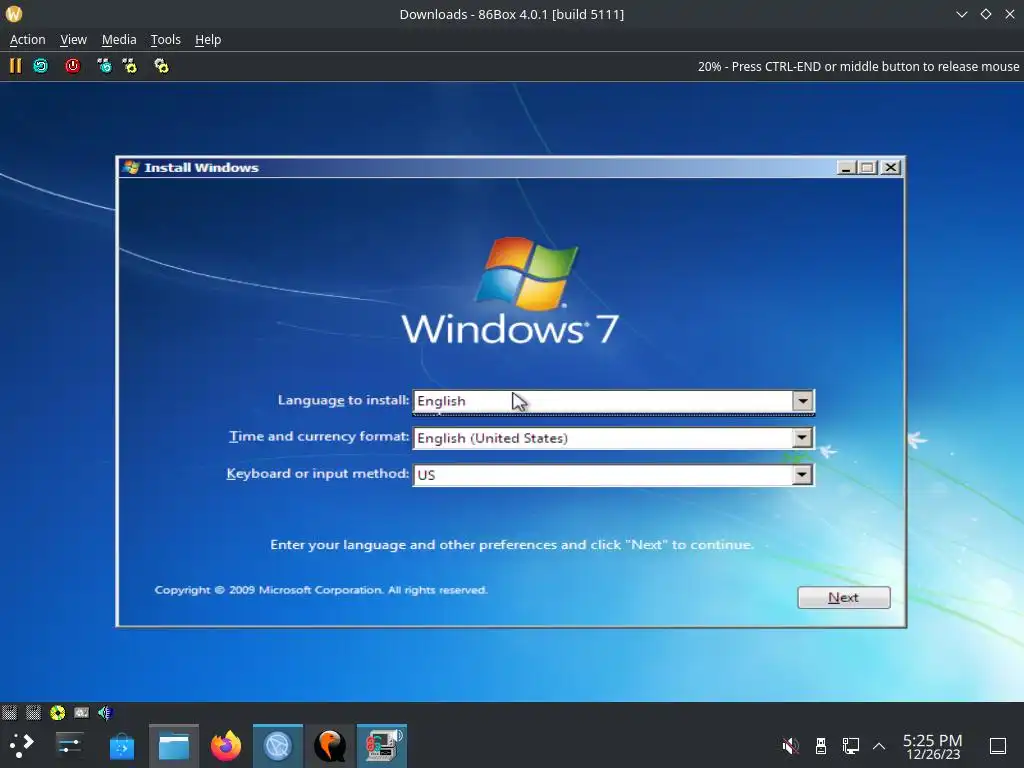This screenshot has width=1024, height=768.
Task: Minimize the Install Windows dialog
Action: click(x=846, y=168)
